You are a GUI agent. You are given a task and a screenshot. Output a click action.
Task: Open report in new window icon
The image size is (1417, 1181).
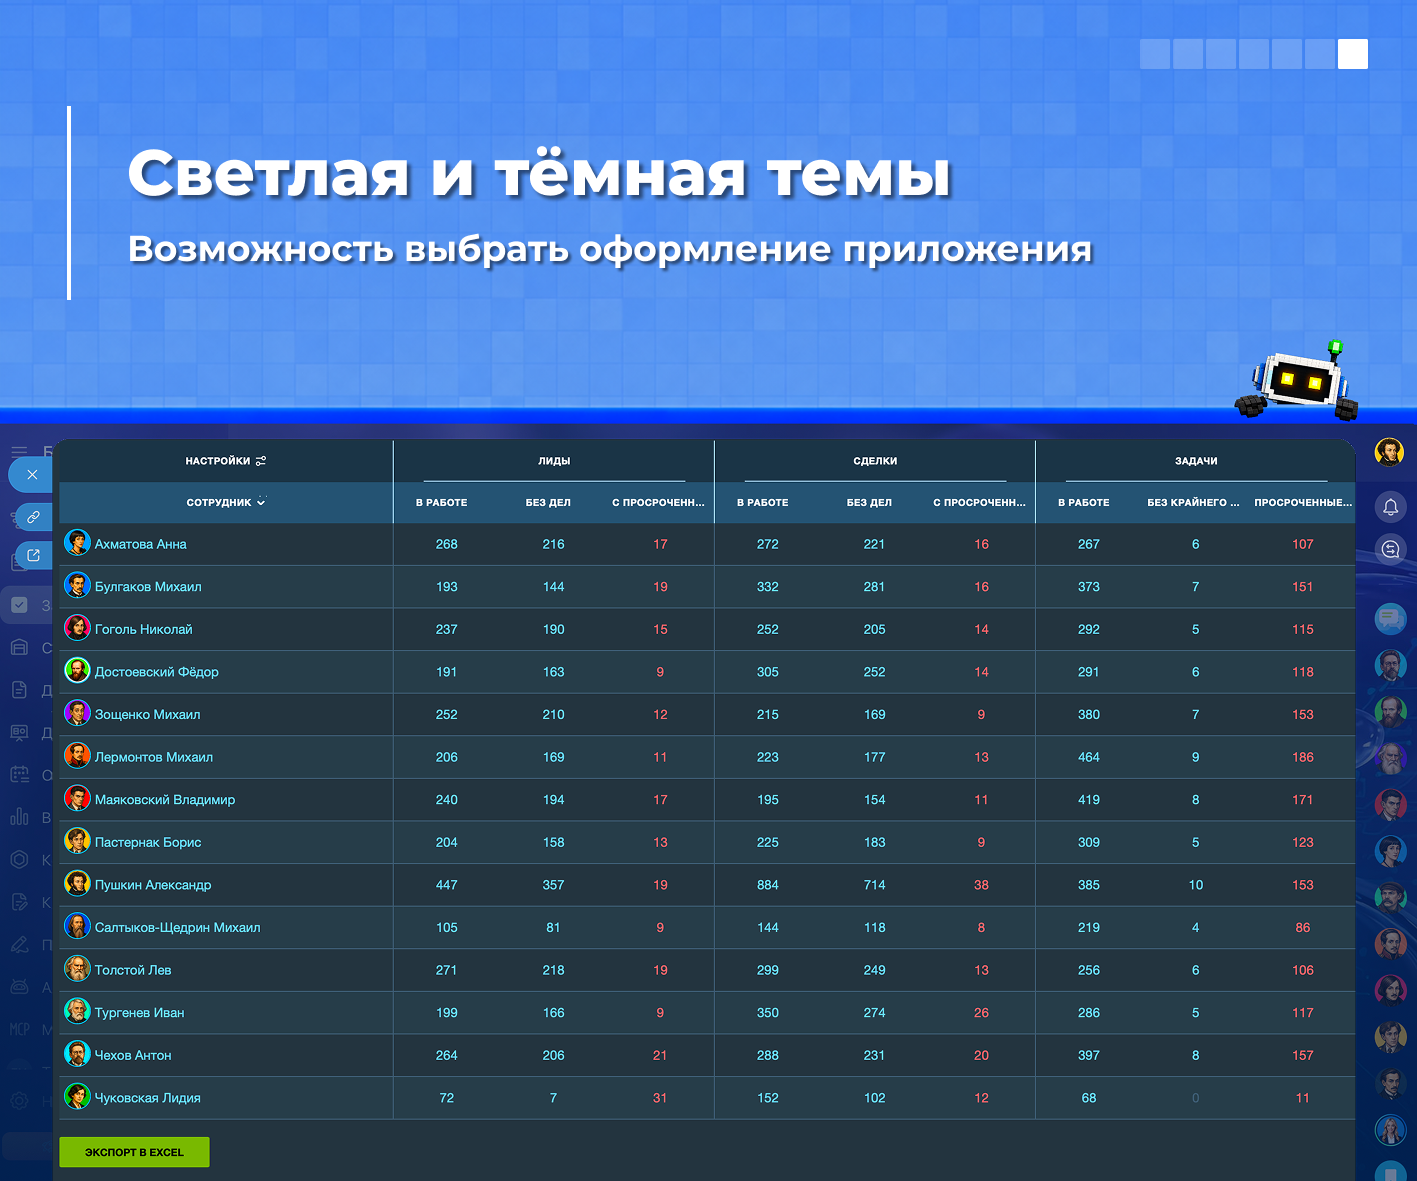[x=33, y=556]
